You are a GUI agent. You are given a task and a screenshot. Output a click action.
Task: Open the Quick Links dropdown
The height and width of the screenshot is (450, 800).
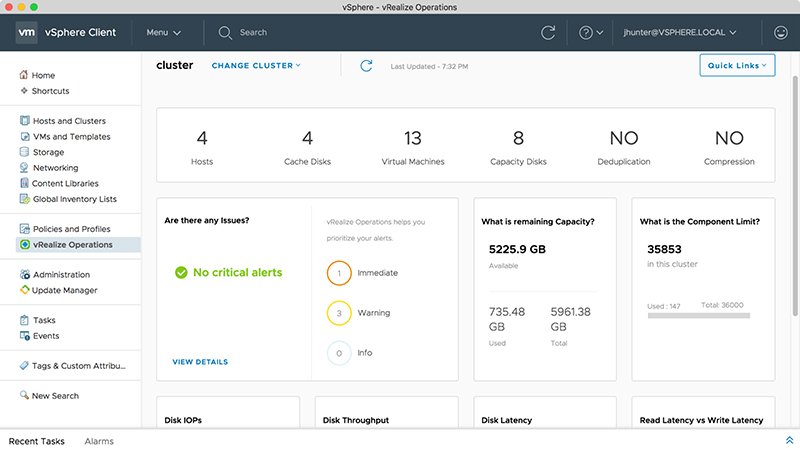(x=737, y=66)
